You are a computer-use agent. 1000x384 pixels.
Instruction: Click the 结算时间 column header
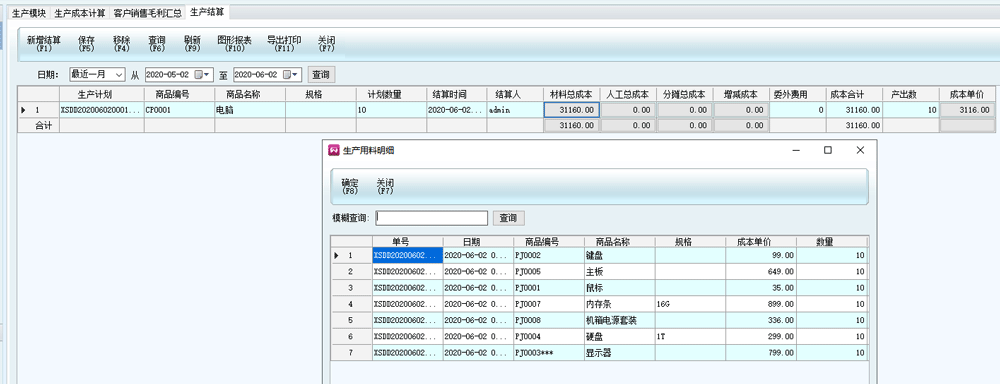tap(457, 94)
